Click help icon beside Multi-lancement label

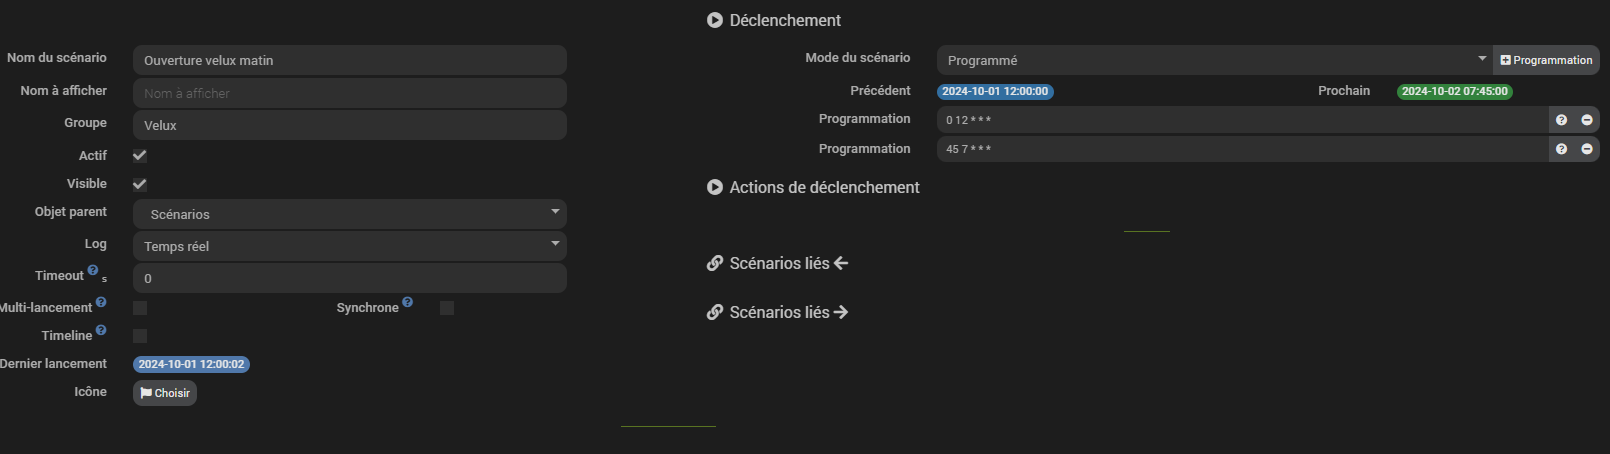pos(101,302)
